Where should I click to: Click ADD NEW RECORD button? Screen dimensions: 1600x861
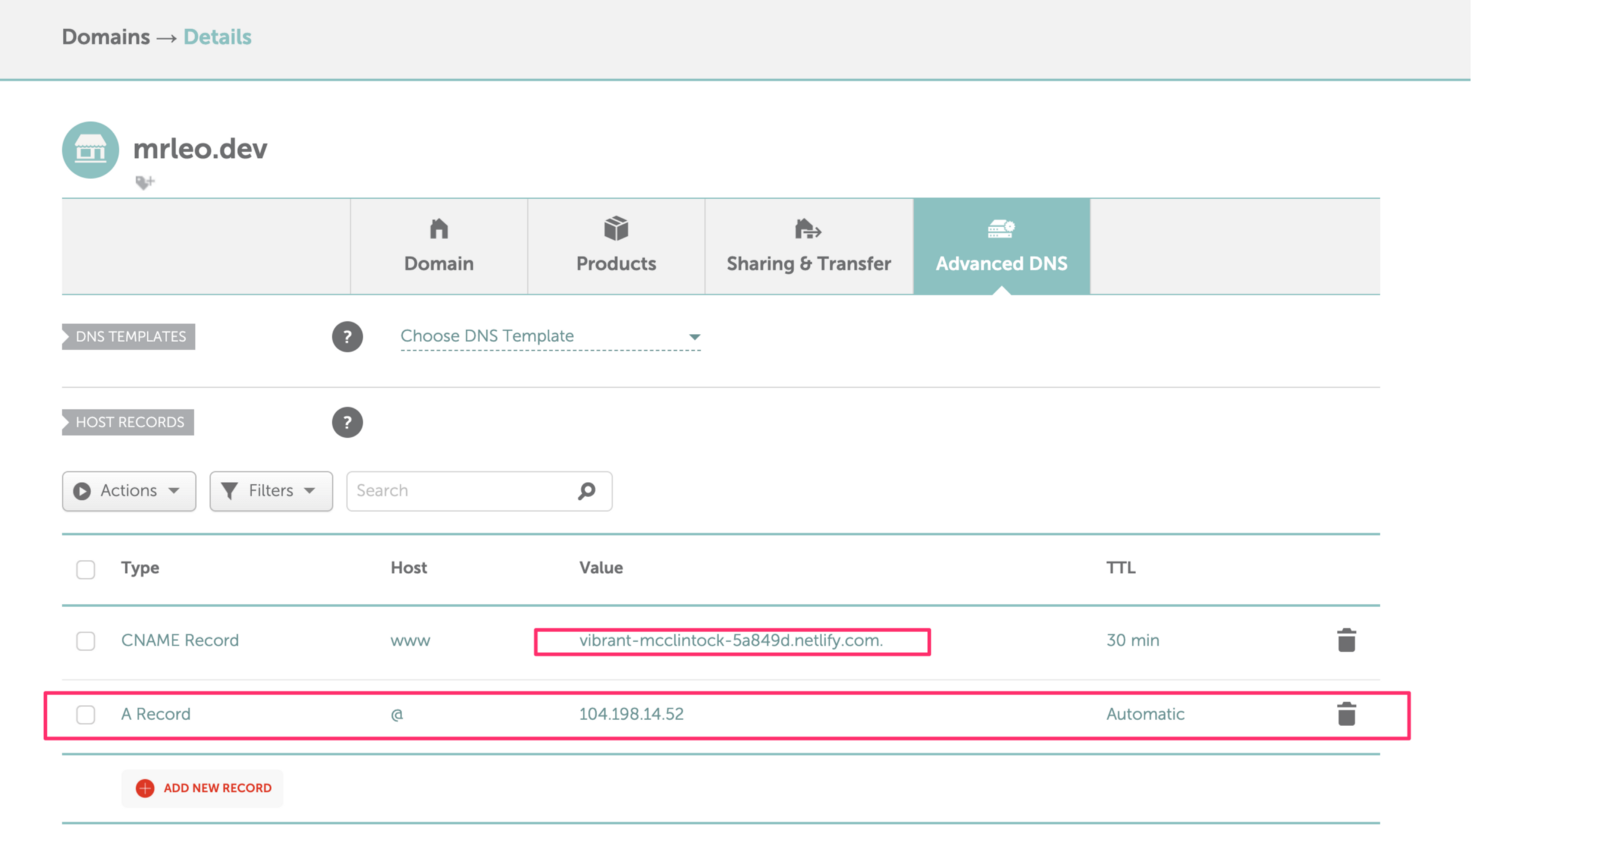[x=203, y=788]
